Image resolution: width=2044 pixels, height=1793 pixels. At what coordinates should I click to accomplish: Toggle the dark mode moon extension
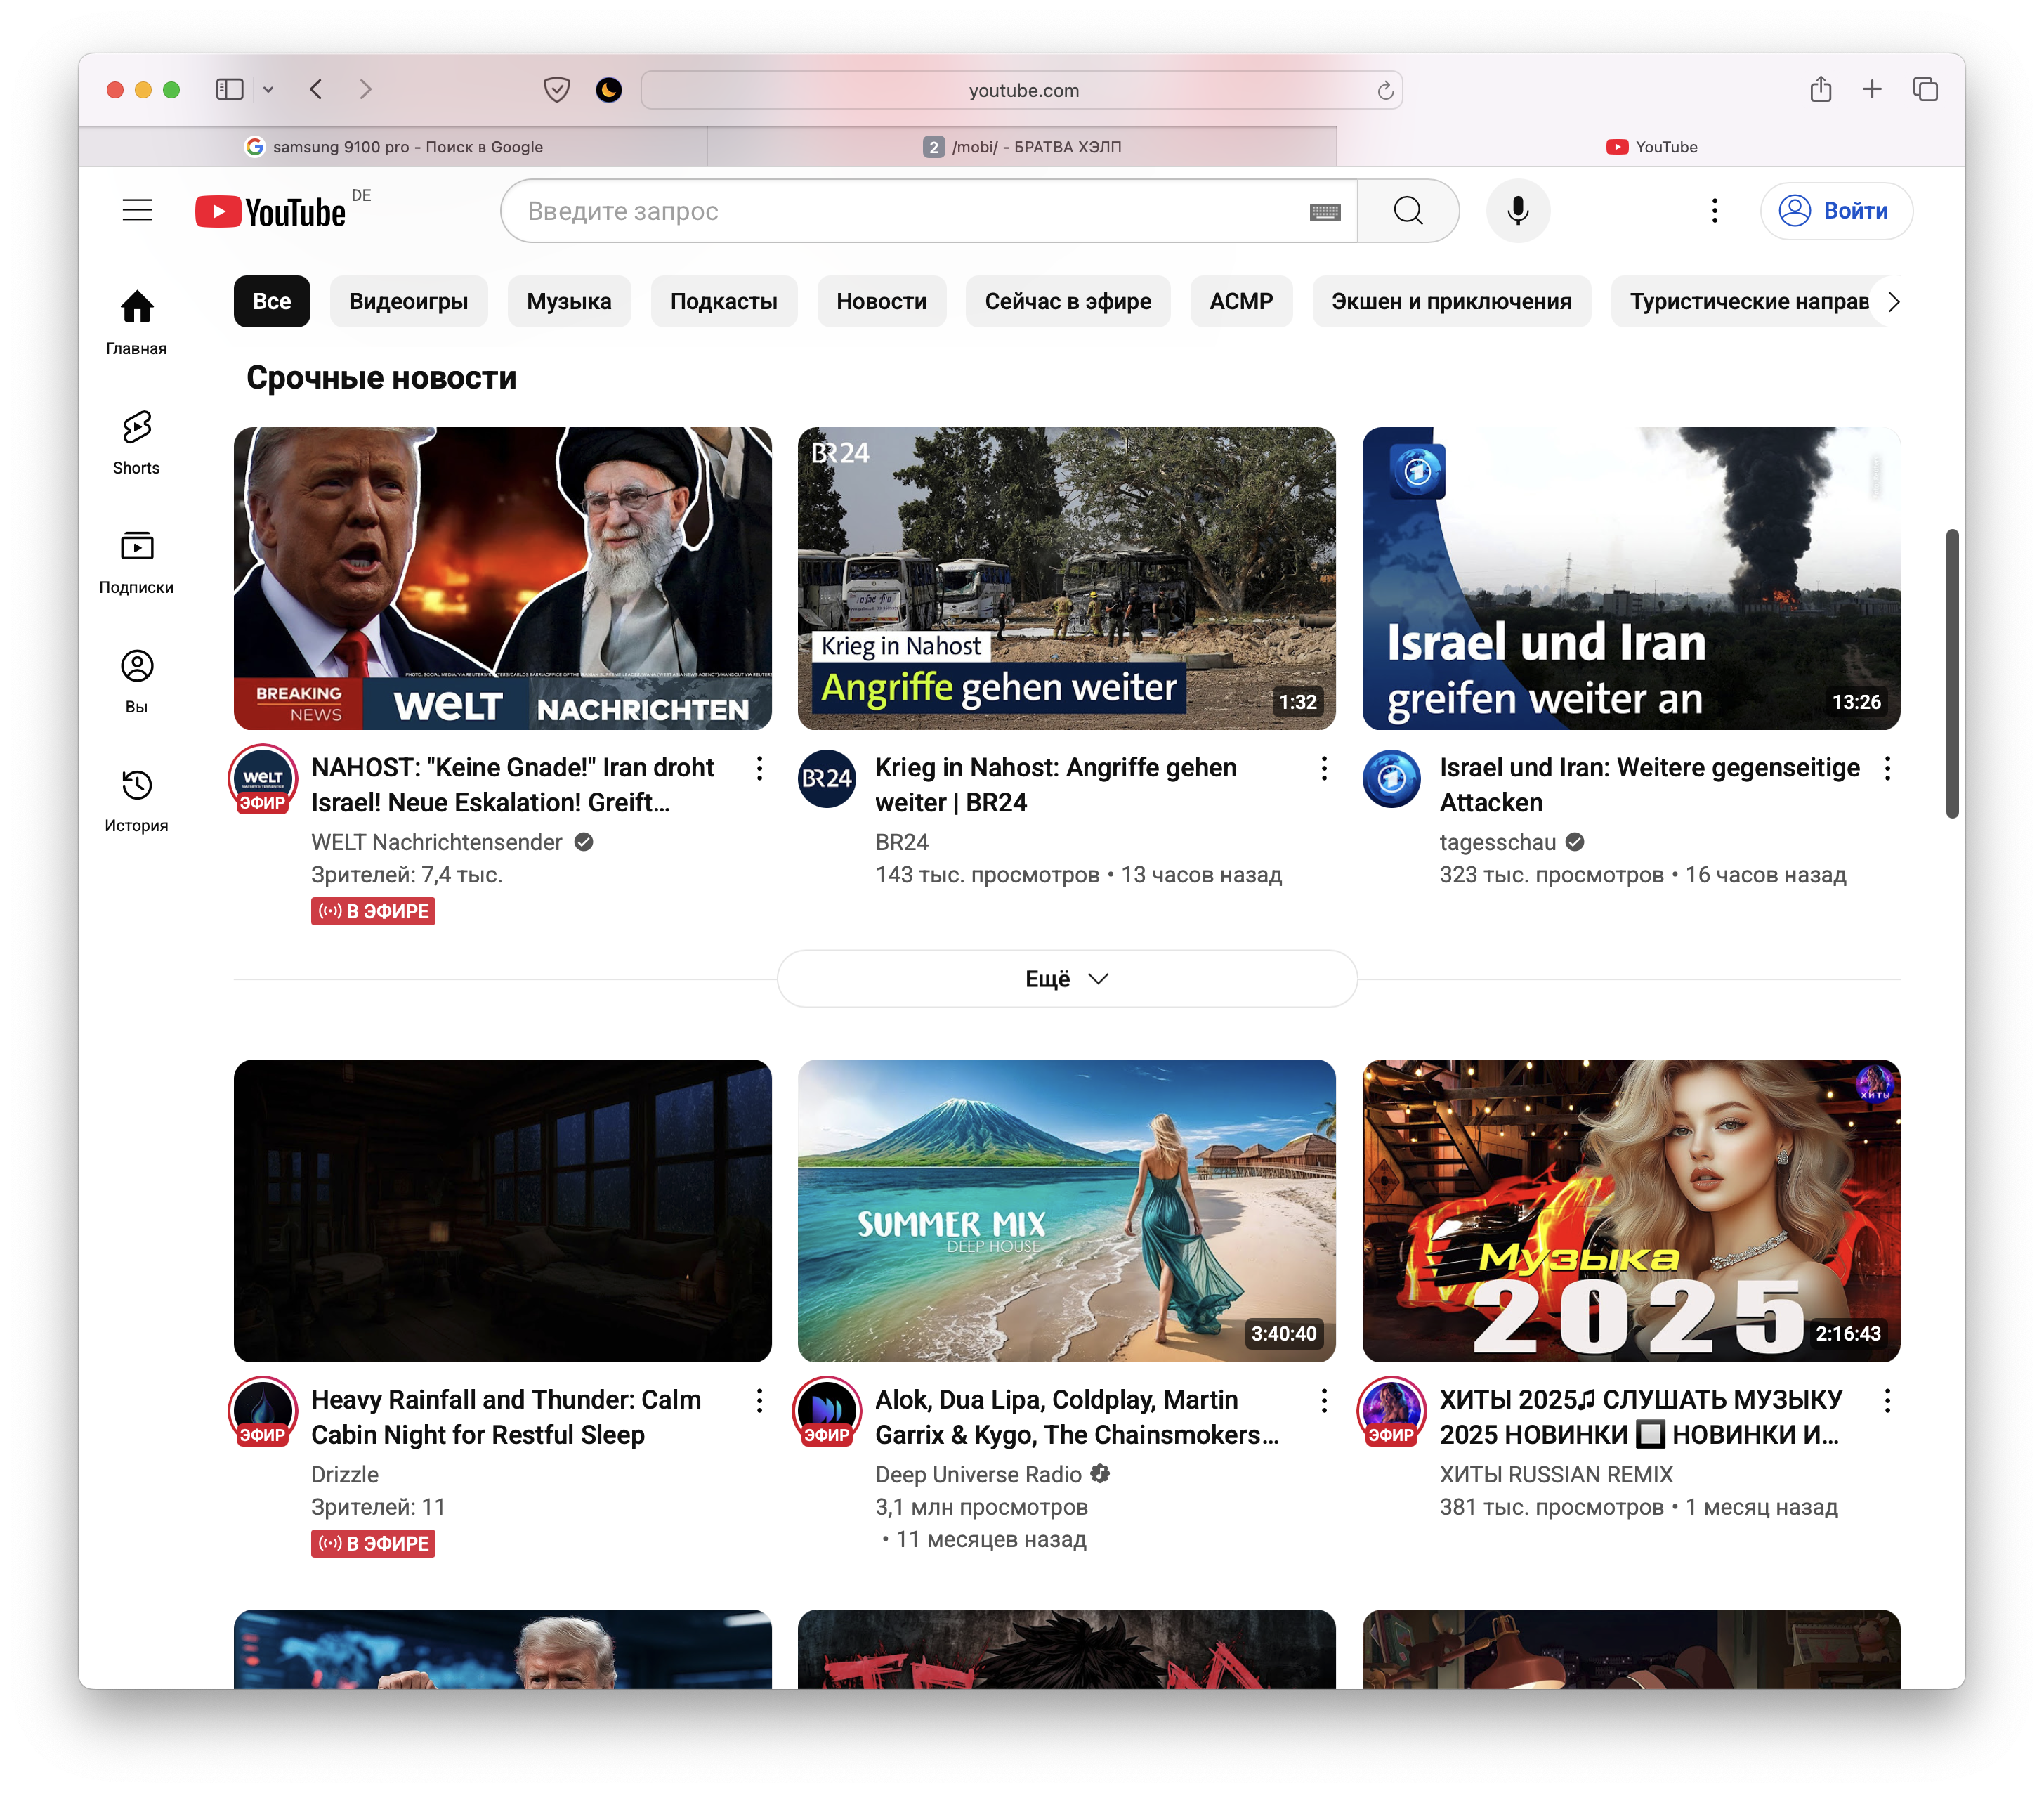609,90
